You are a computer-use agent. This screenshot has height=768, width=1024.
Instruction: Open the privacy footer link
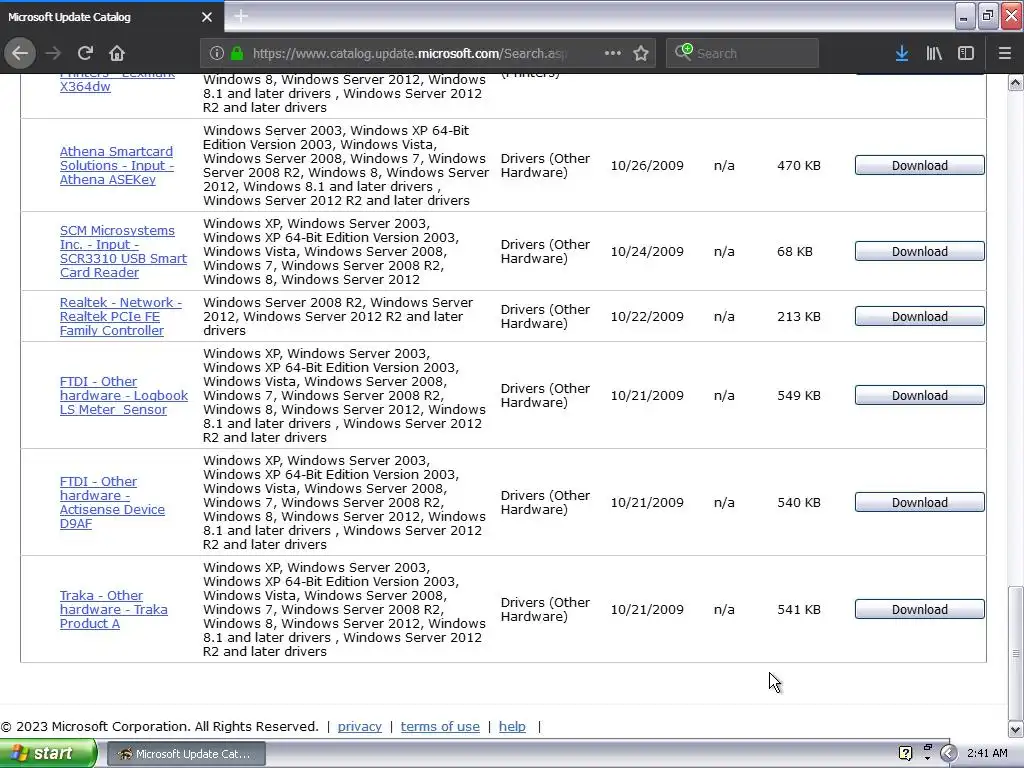click(359, 726)
